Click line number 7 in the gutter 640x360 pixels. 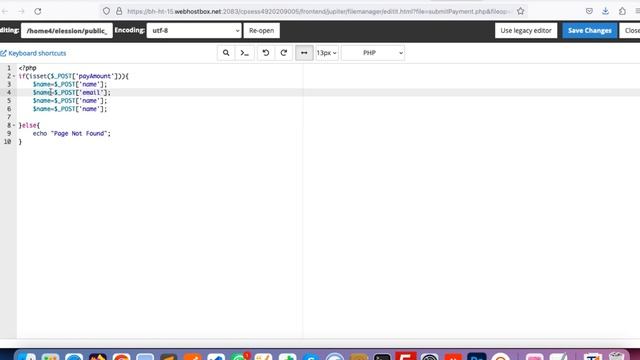click(9, 117)
